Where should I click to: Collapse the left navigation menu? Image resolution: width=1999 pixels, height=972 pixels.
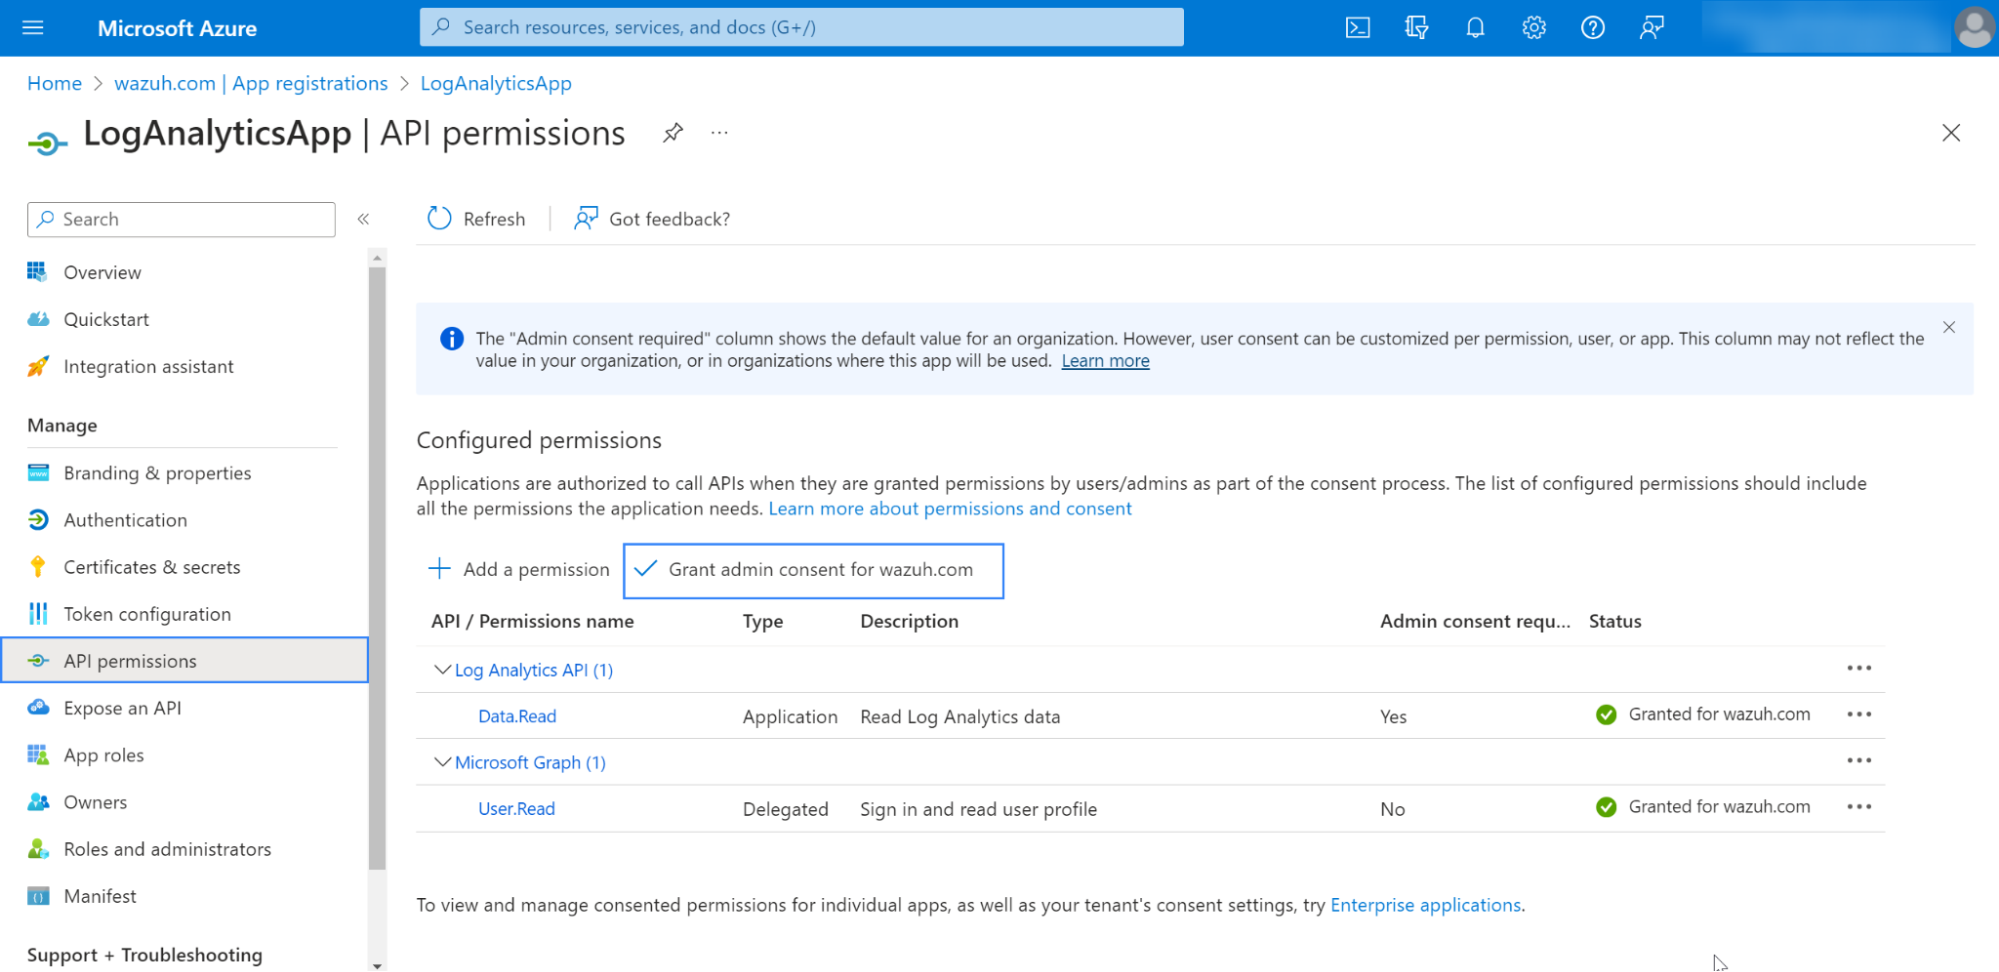[x=364, y=219]
